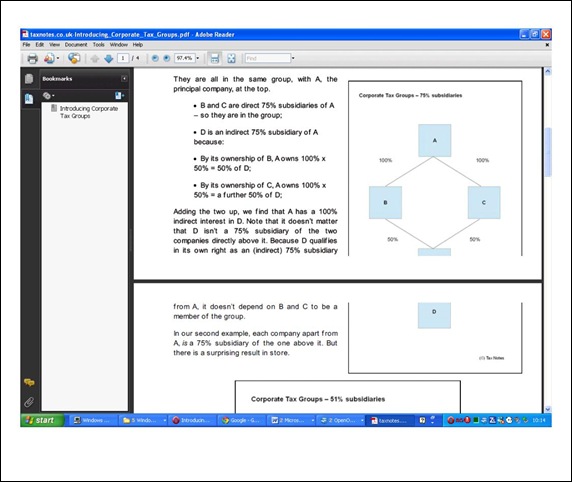Viewport: 572px width, 482px height.
Task: Open the Attachments paperclip panel
Action: tap(29, 402)
